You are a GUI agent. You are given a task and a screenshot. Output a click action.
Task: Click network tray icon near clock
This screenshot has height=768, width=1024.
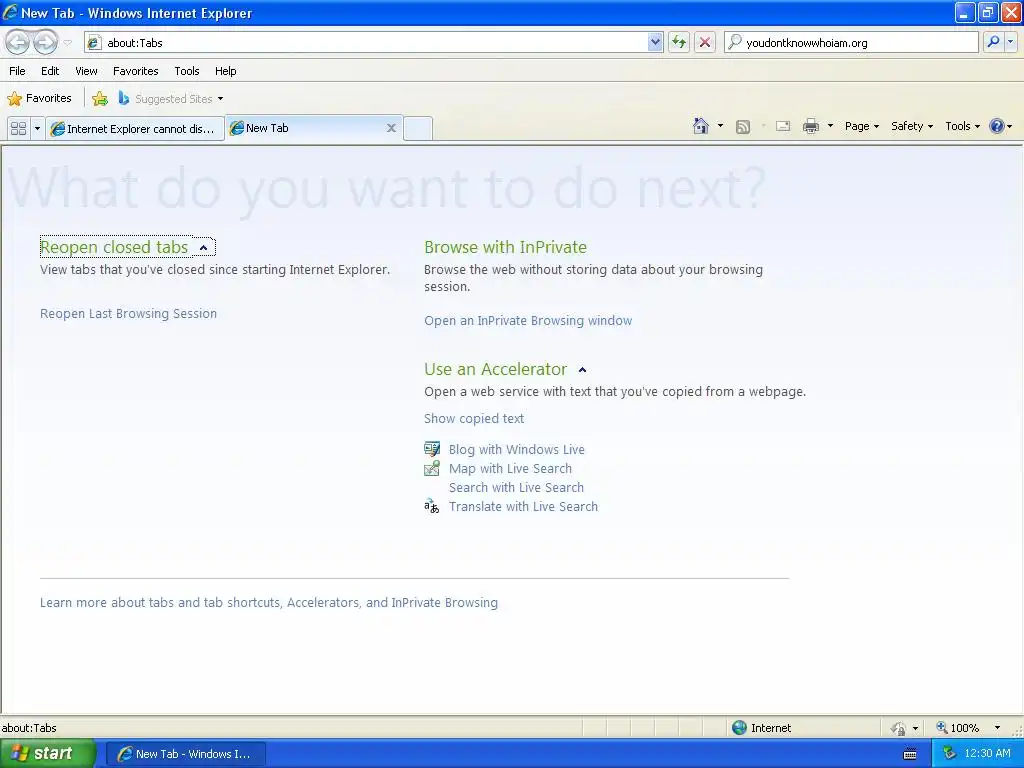[949, 754]
